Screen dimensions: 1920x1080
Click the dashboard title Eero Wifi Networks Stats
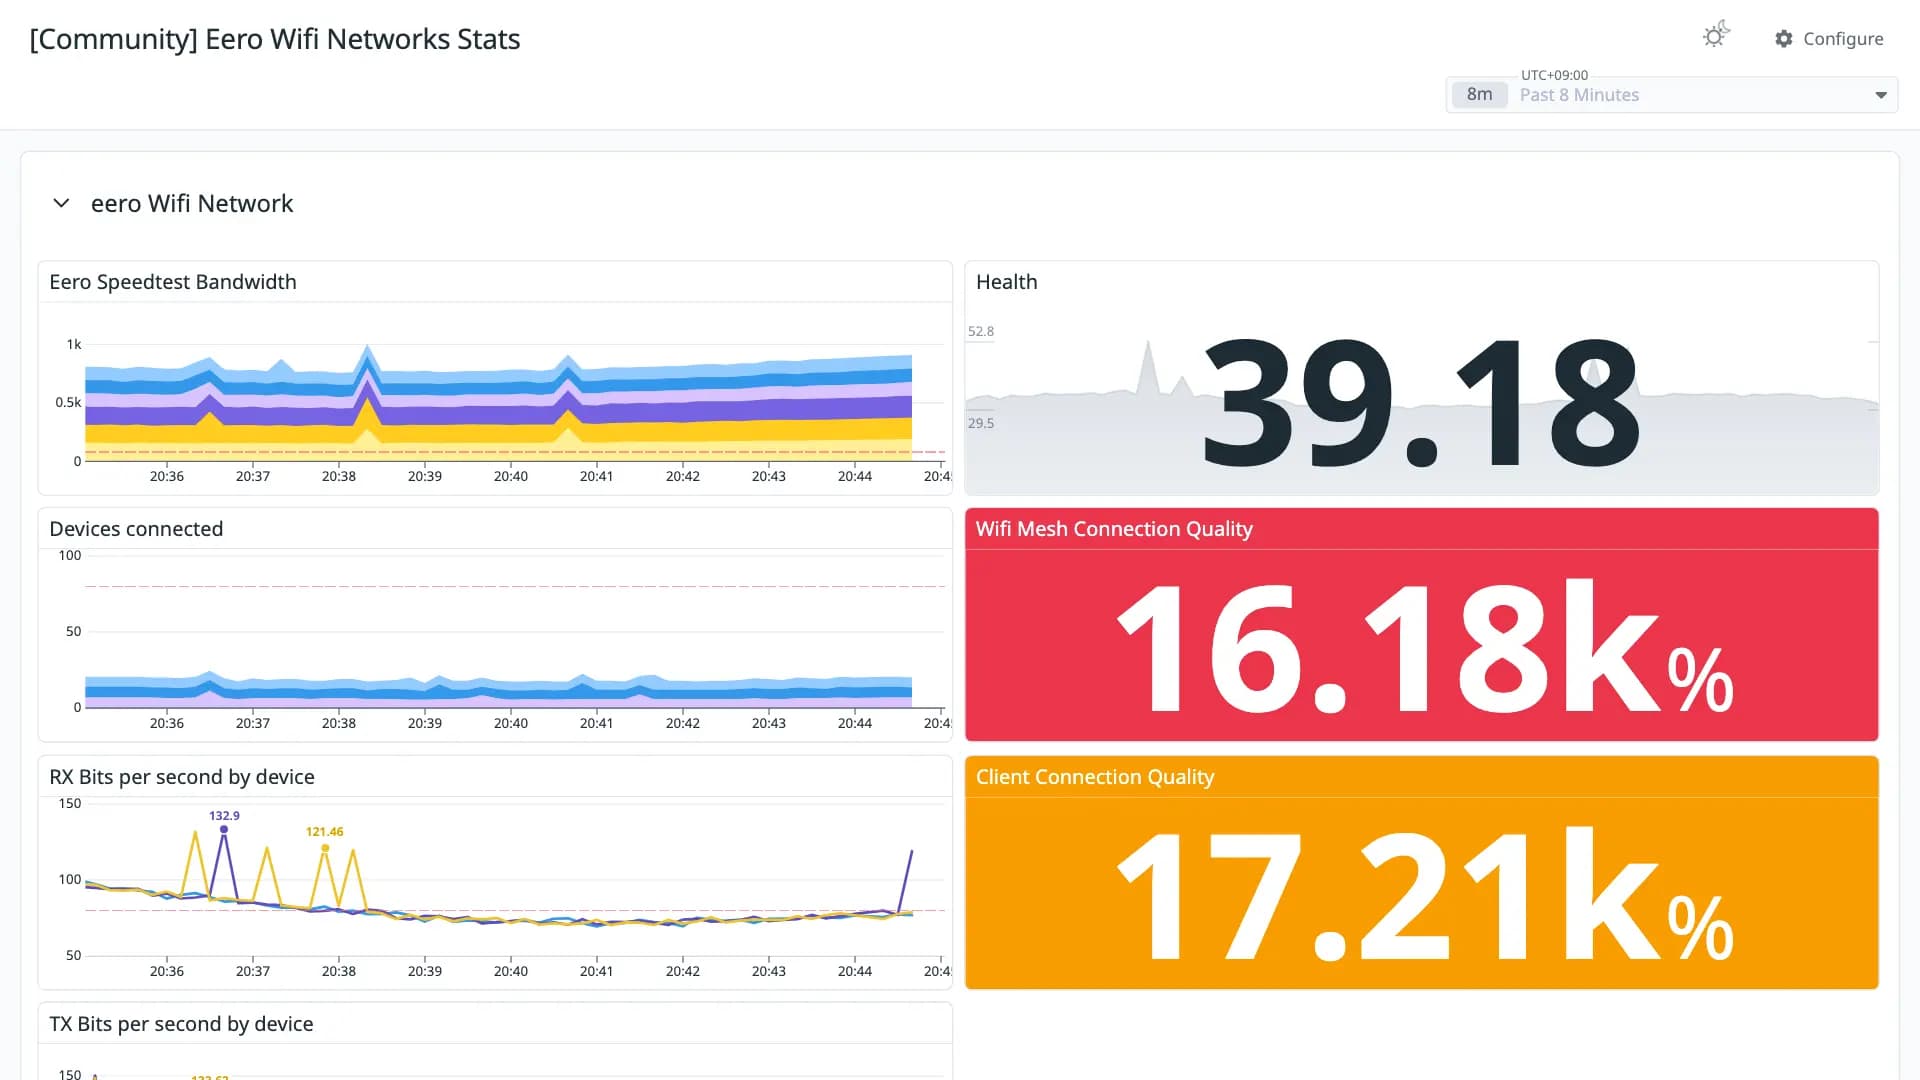(275, 39)
